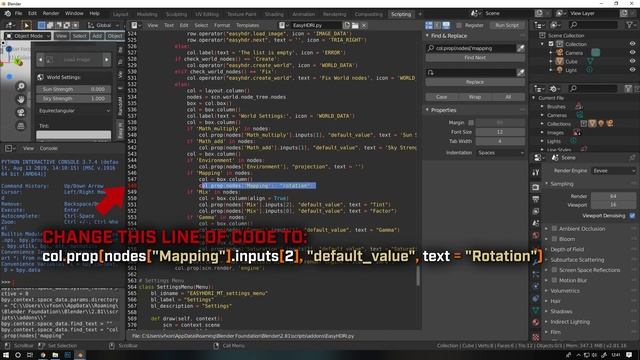Expand the Depth of Field panel

tap(547, 249)
